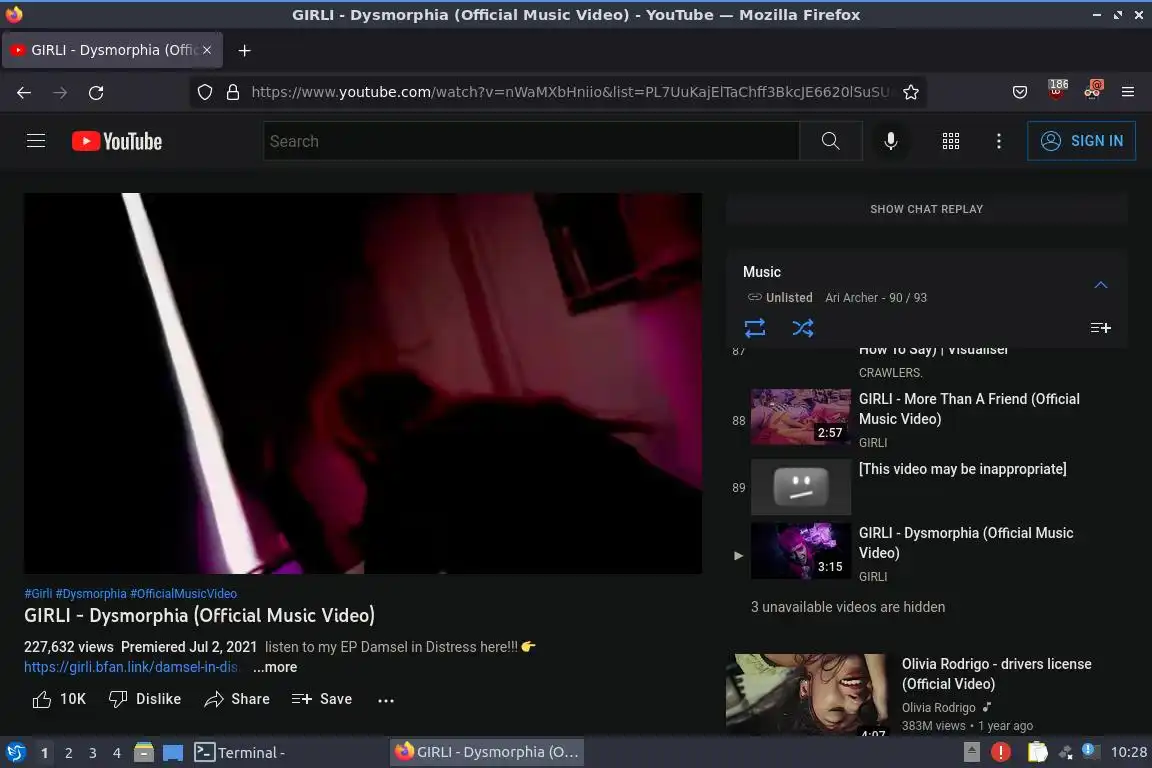Open the #Girli hashtag
The height and width of the screenshot is (768, 1152).
pos(38,593)
